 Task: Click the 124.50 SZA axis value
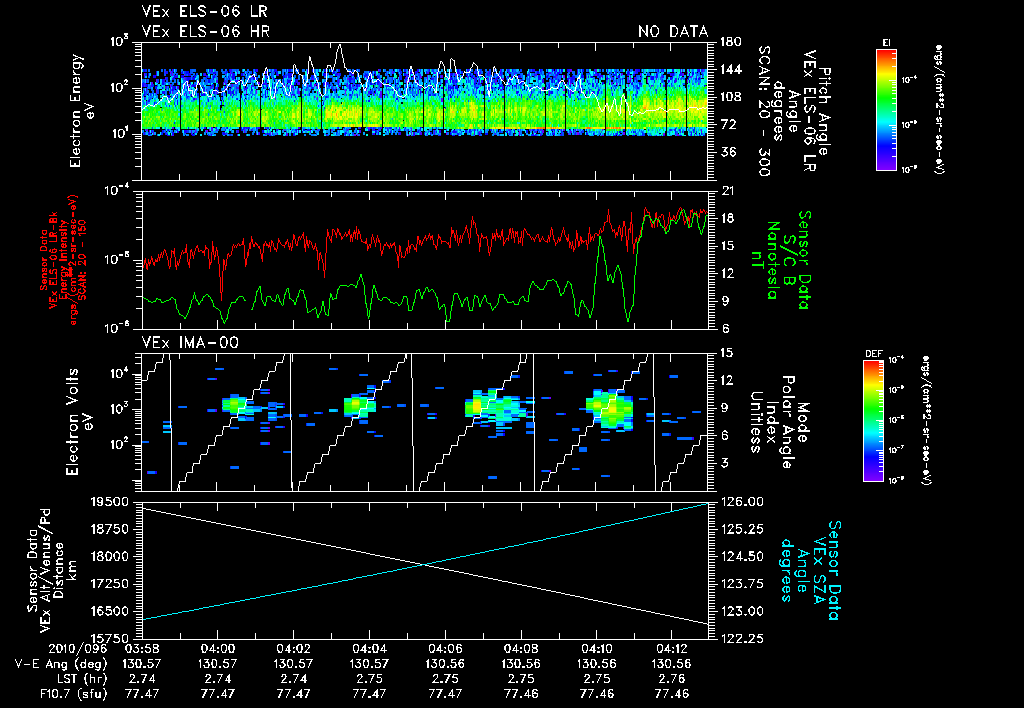pos(742,556)
